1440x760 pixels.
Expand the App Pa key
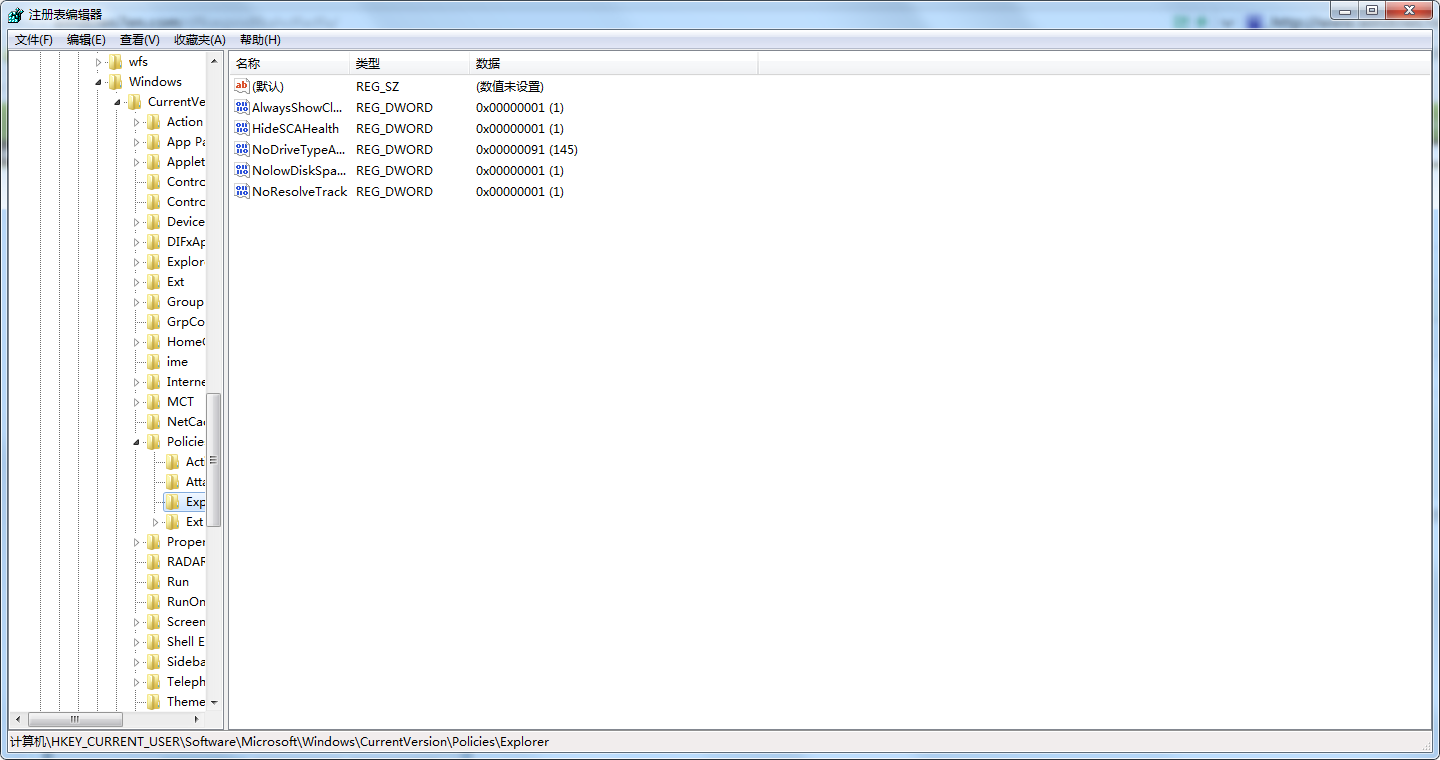pyautogui.click(x=137, y=142)
